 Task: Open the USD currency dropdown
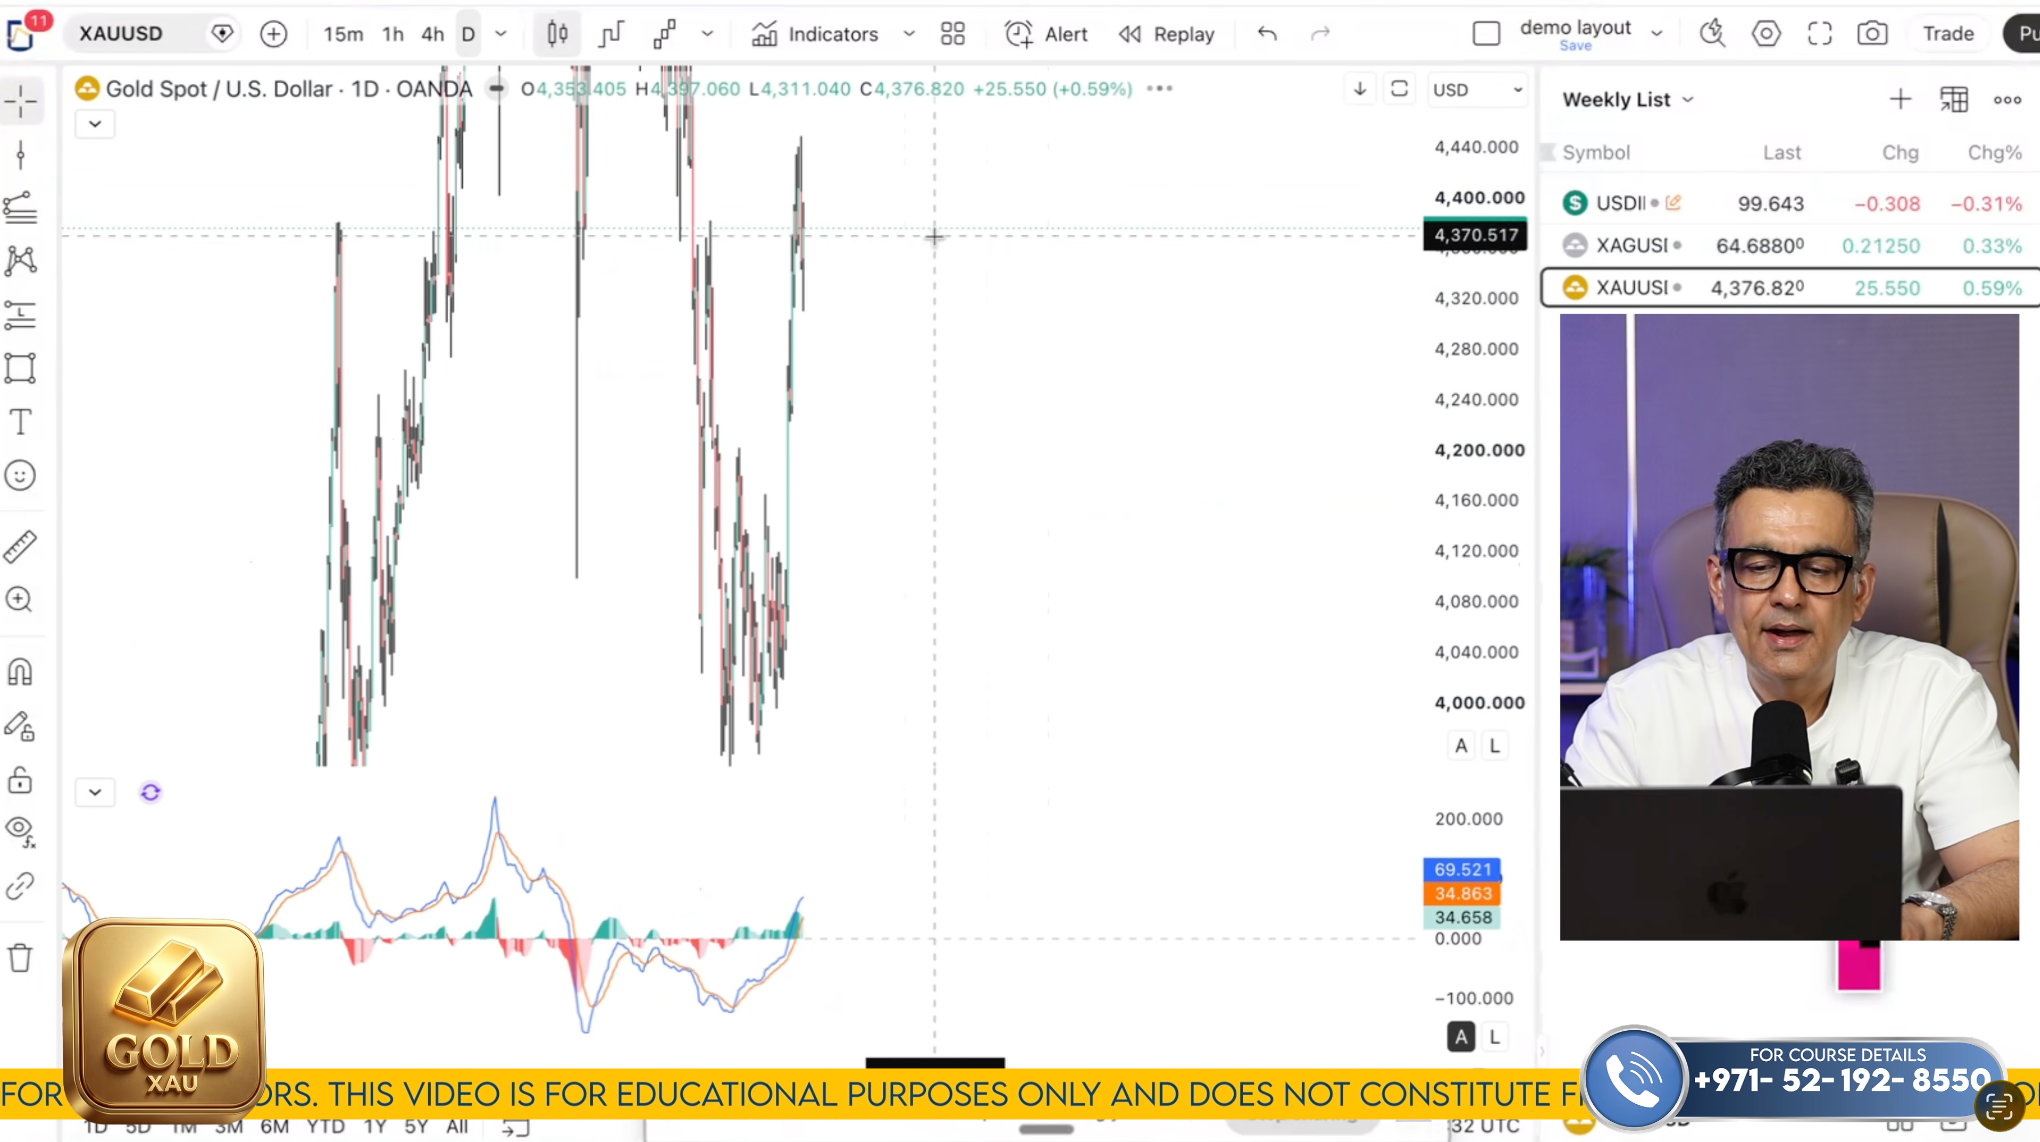tap(1477, 90)
